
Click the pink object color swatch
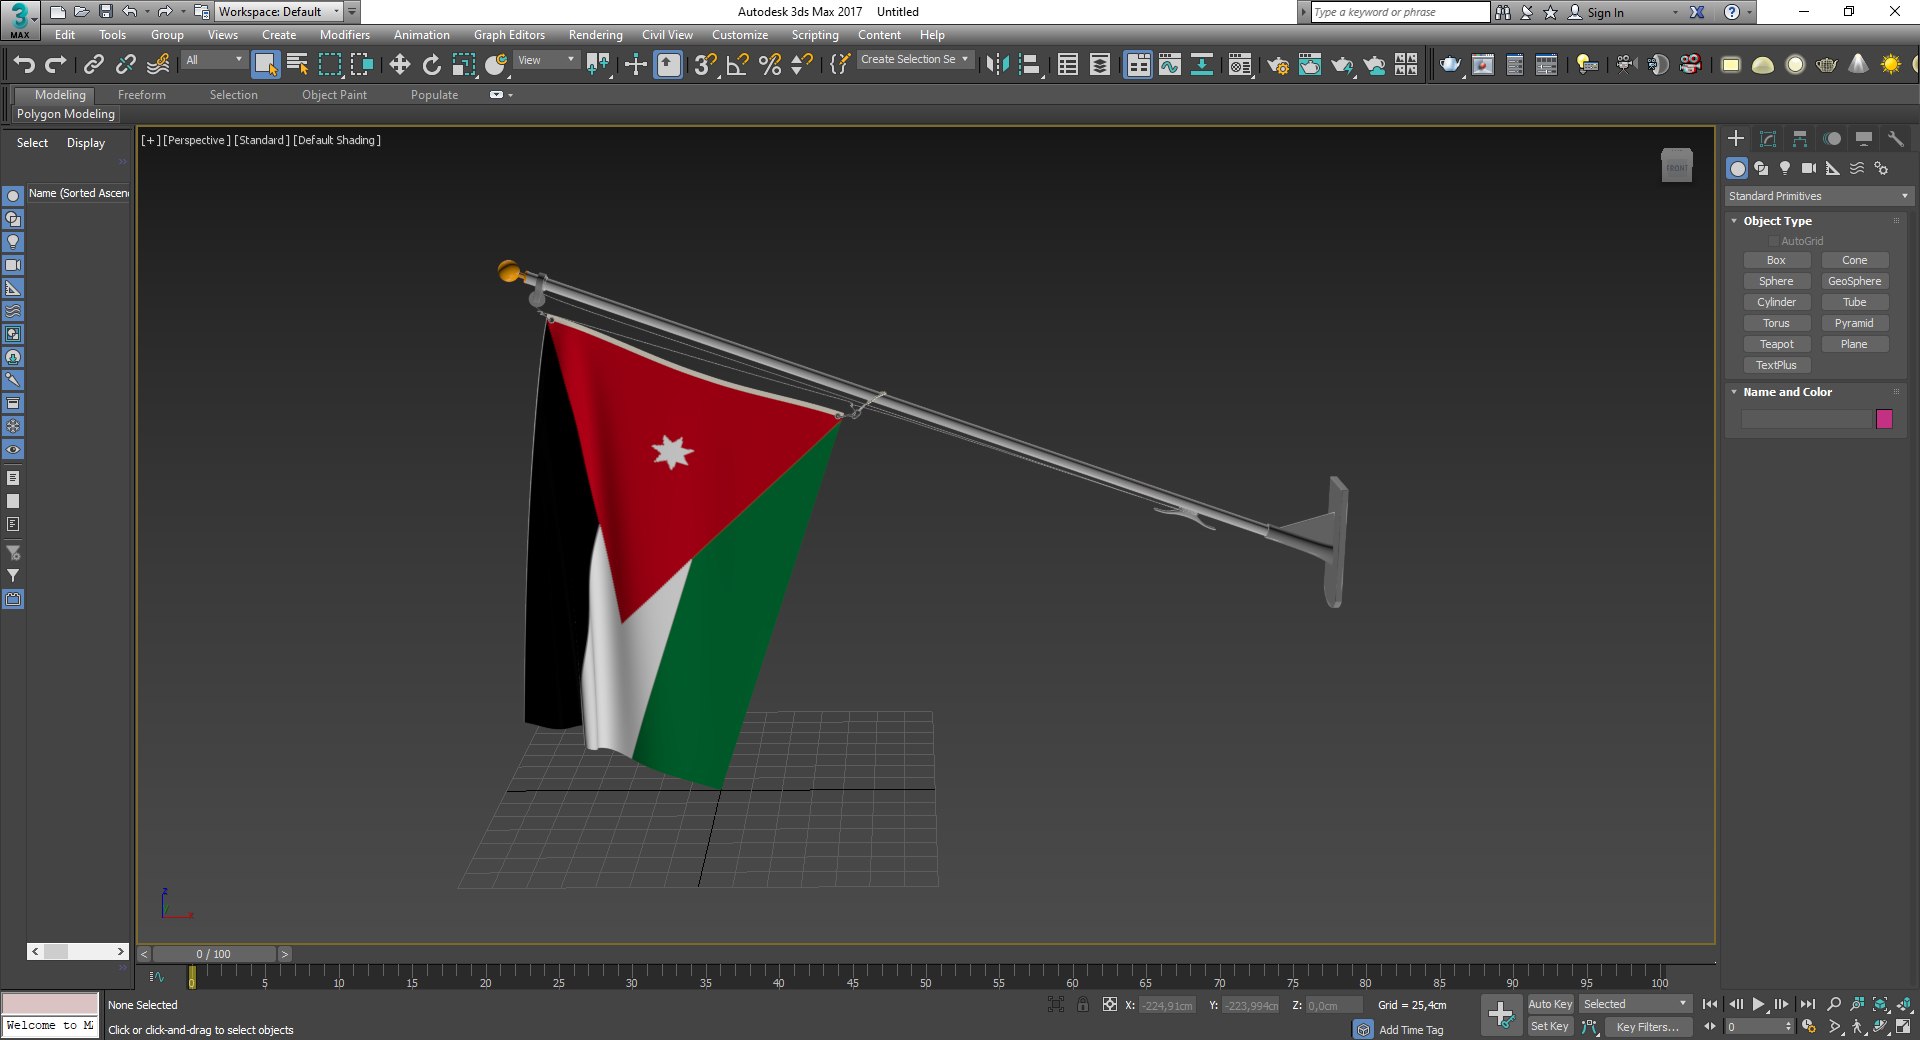tap(1884, 419)
